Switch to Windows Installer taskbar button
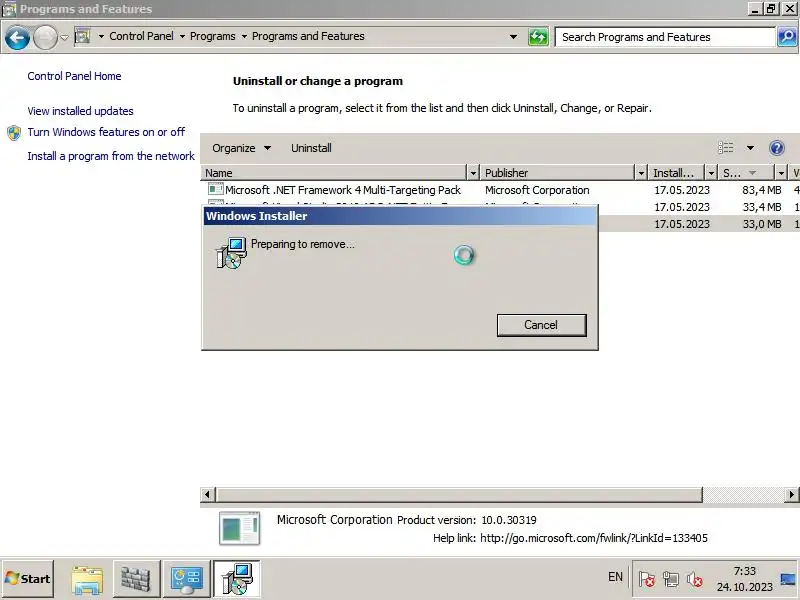Screen dimensions: 800x600 click(237, 579)
